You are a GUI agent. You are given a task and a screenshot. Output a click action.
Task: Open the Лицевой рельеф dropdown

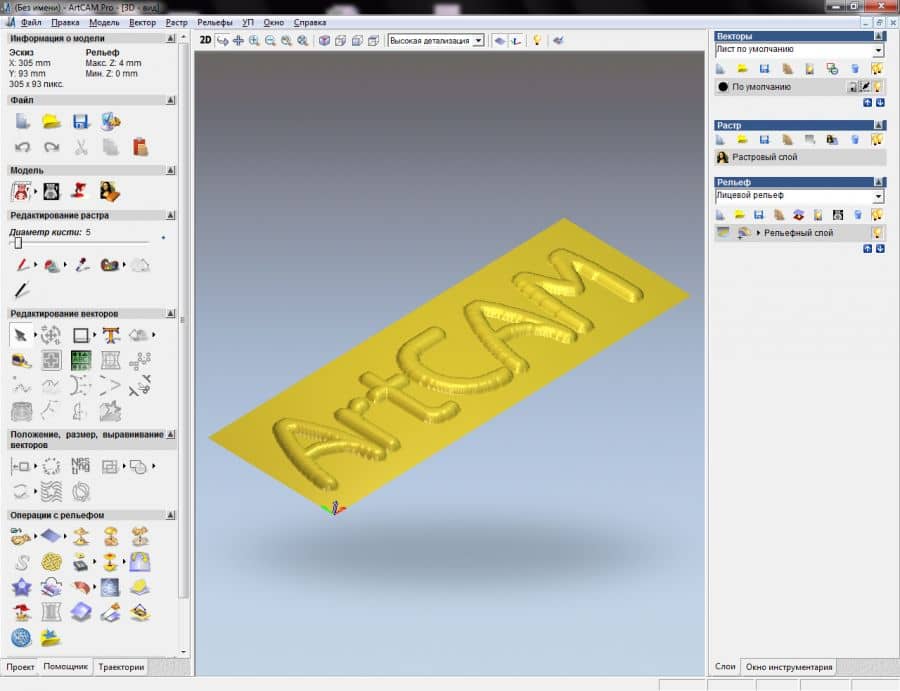[878, 196]
